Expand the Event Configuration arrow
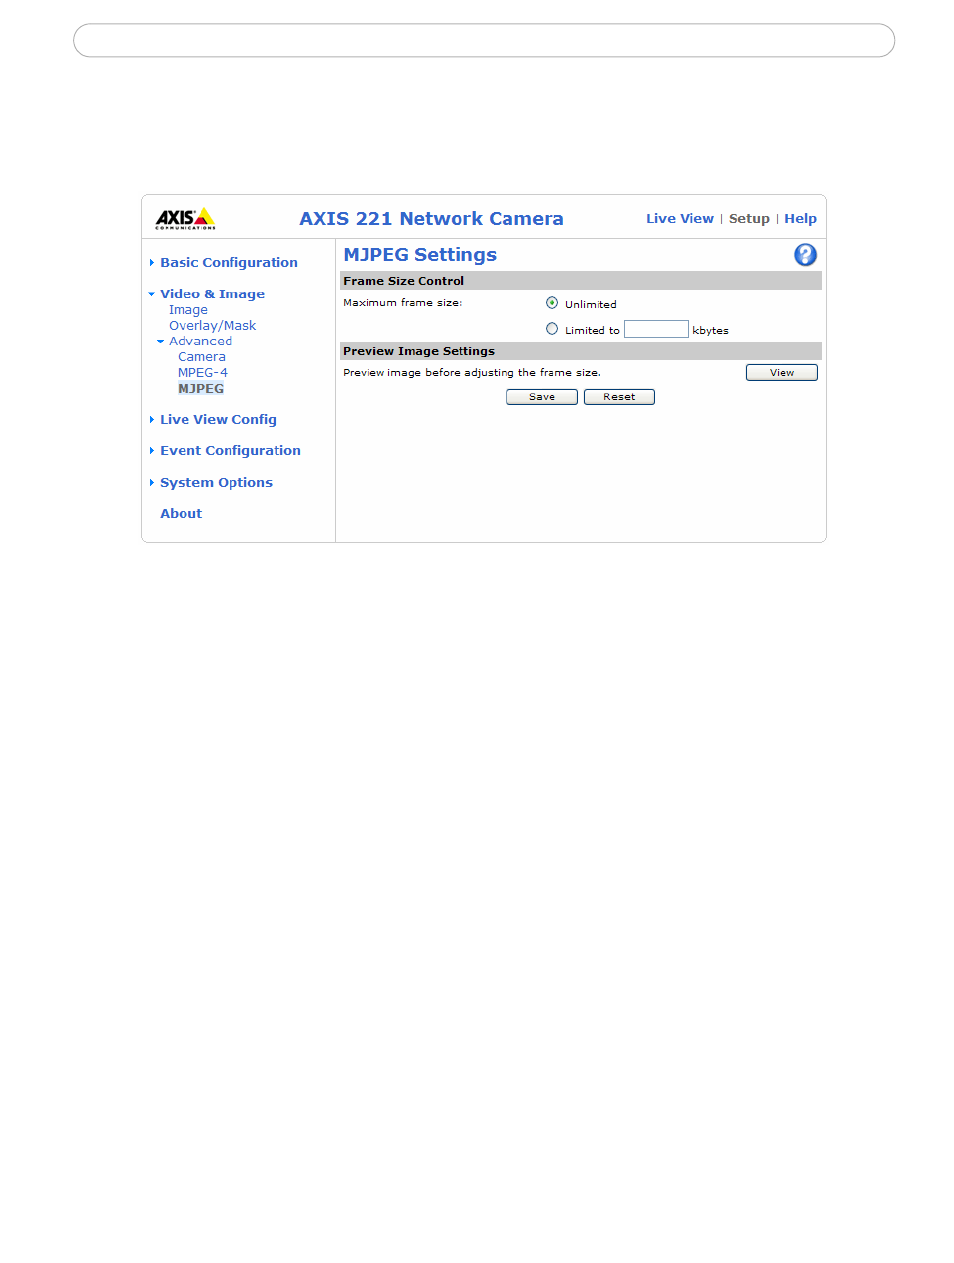954x1263 pixels. [152, 451]
